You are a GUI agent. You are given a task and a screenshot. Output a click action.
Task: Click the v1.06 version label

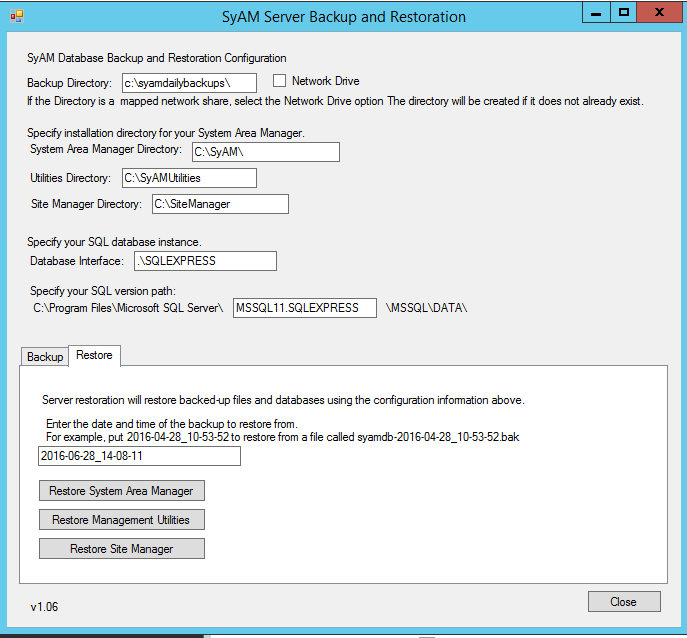click(46, 607)
